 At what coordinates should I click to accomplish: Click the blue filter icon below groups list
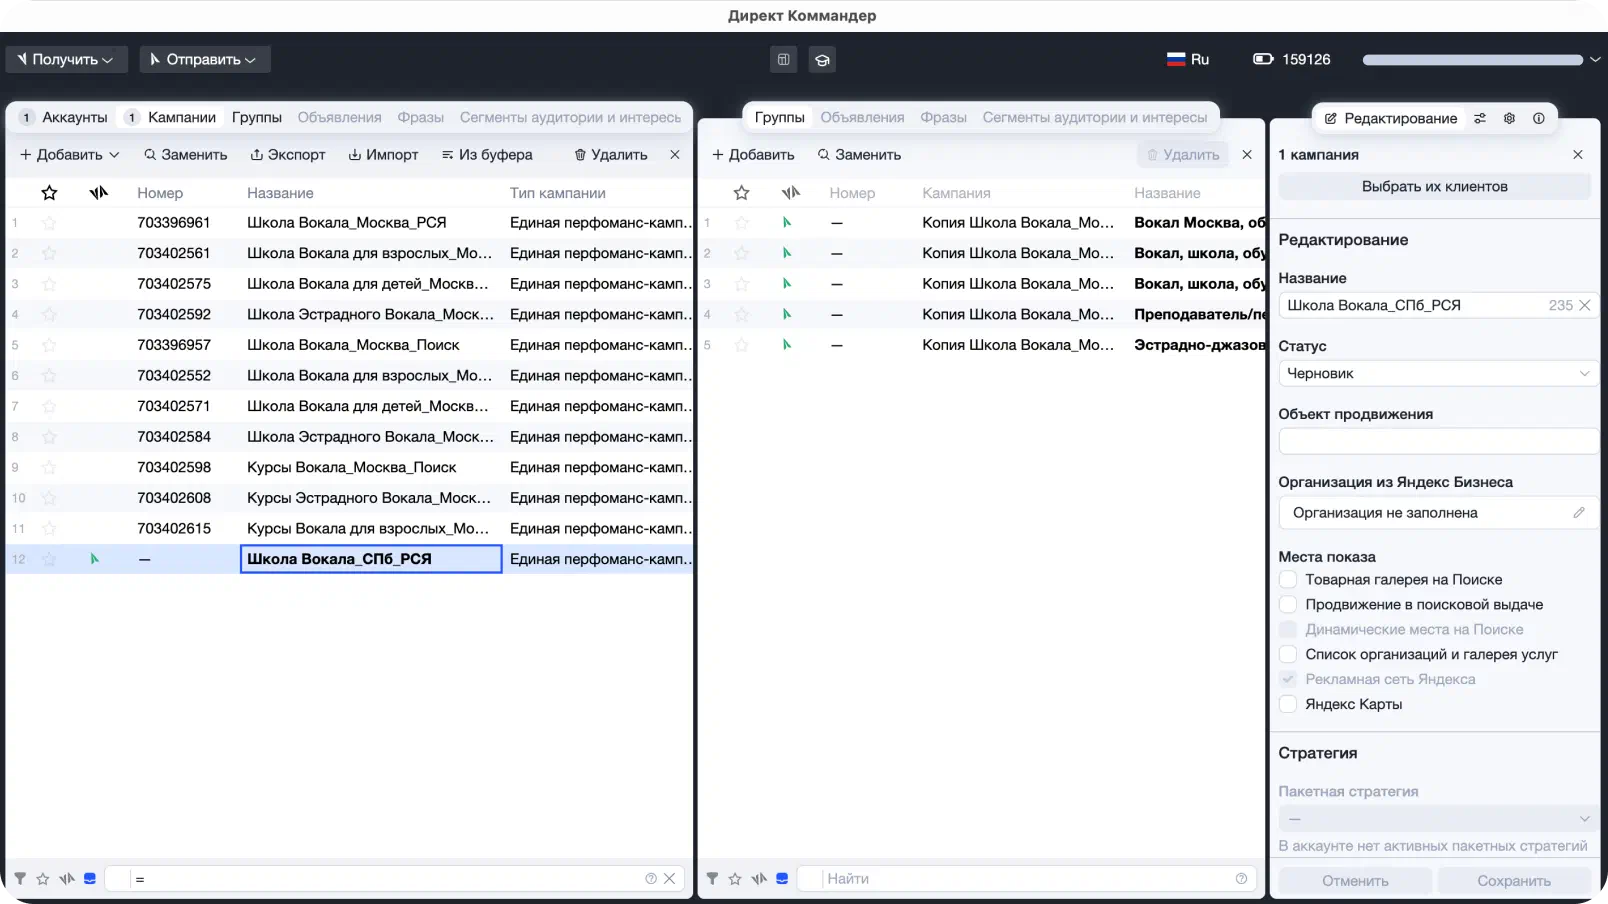coord(782,879)
